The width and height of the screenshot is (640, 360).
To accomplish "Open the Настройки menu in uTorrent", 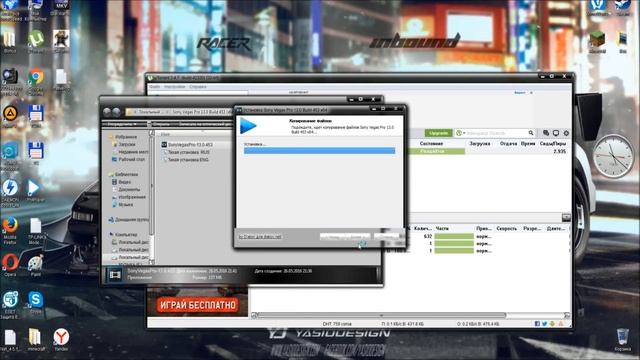I will [175, 87].
